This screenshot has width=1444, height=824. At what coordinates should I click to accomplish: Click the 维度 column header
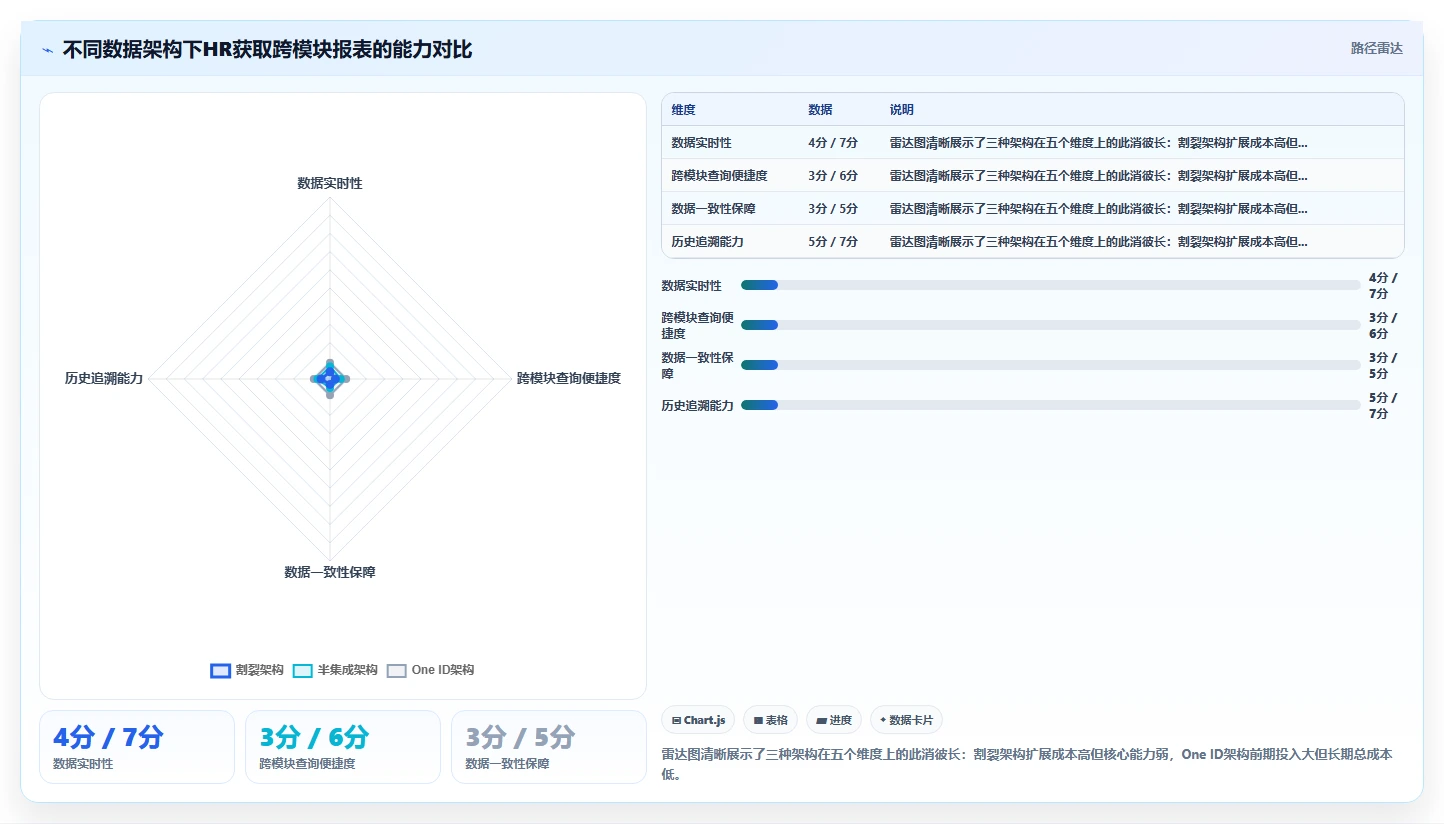684,109
